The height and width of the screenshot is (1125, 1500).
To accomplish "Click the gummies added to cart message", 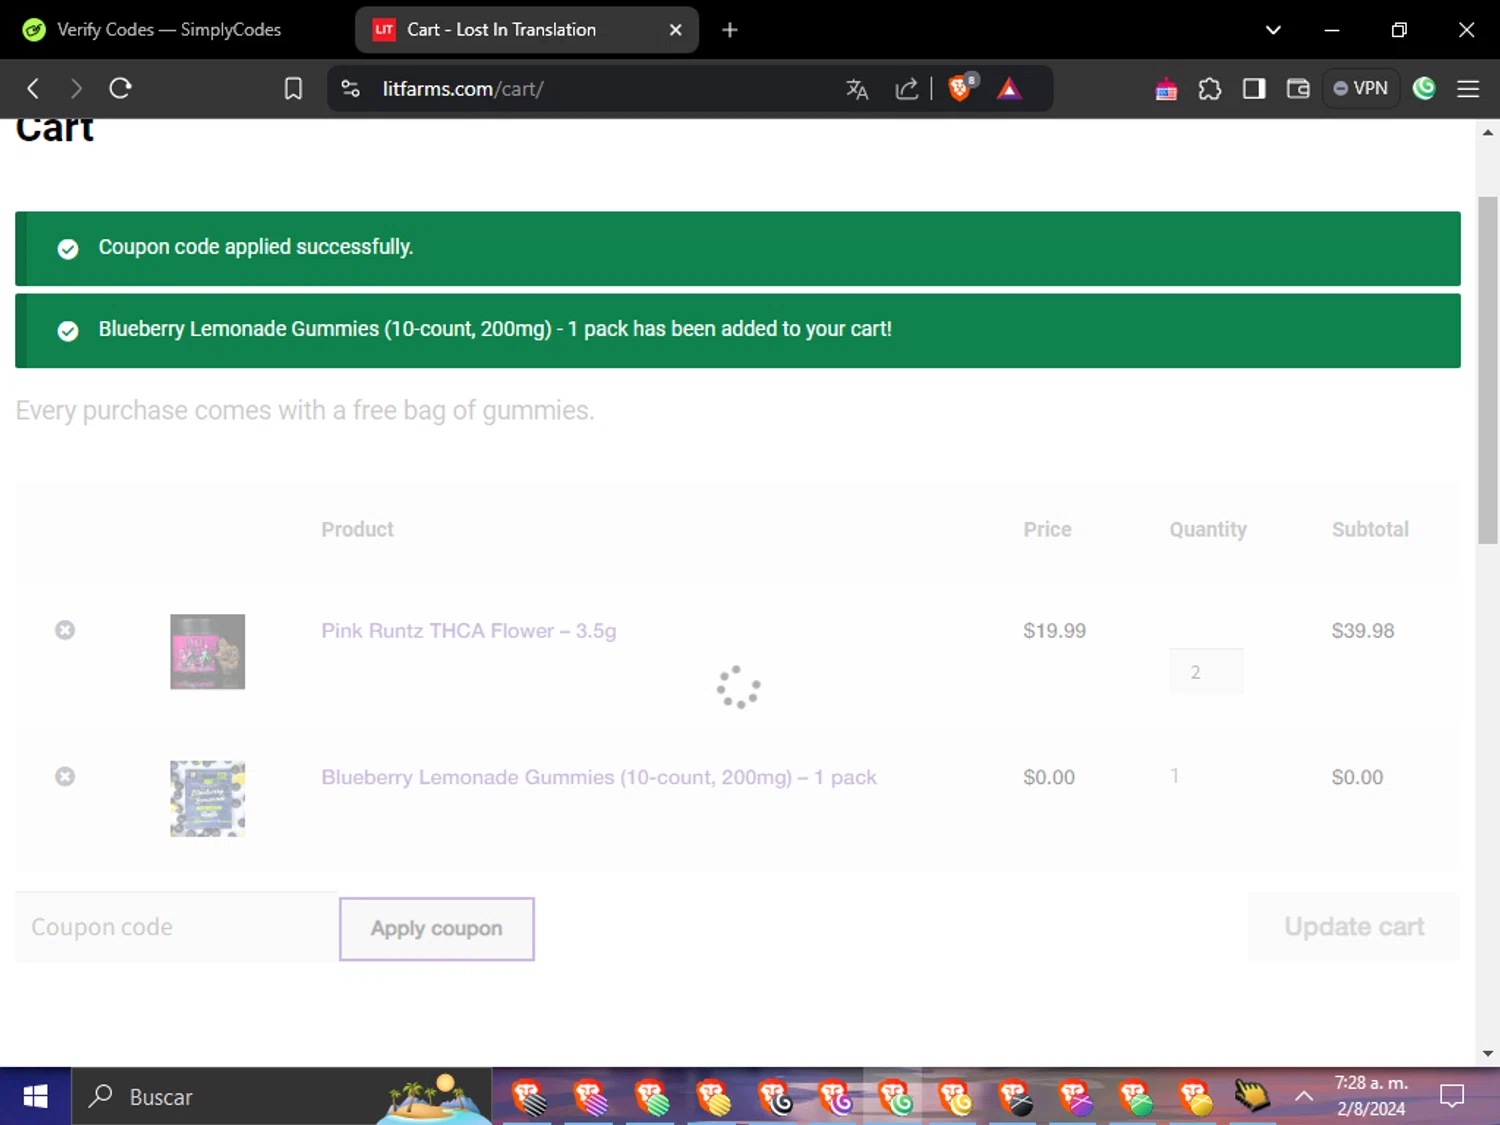I will [495, 329].
